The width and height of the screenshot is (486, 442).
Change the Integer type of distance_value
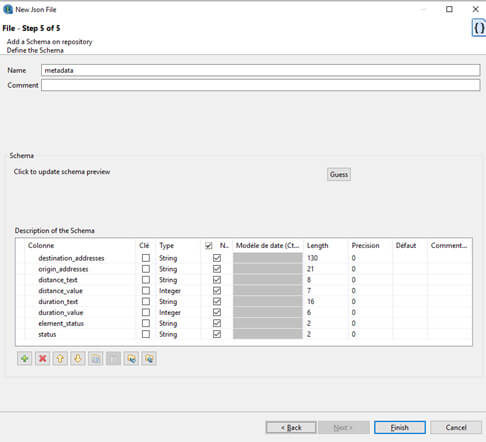click(170, 291)
